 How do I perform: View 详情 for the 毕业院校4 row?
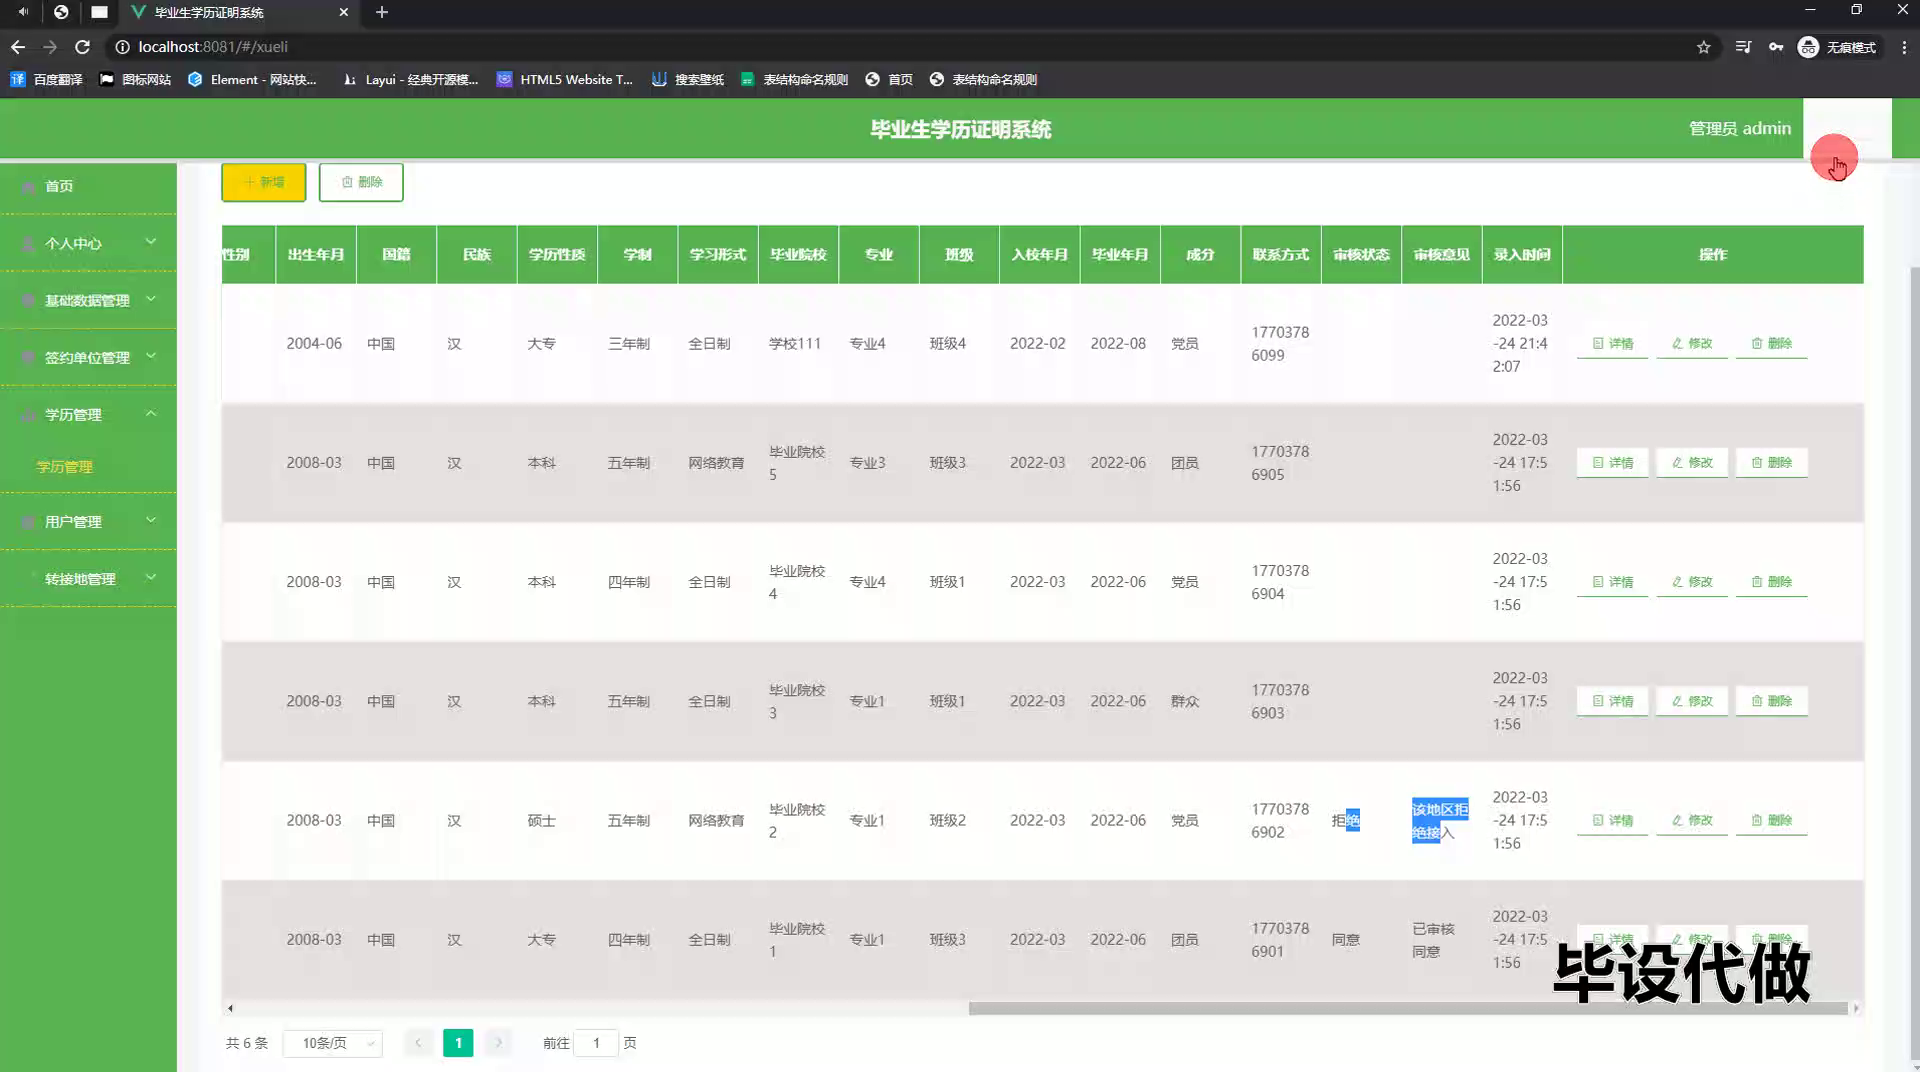pos(1612,582)
